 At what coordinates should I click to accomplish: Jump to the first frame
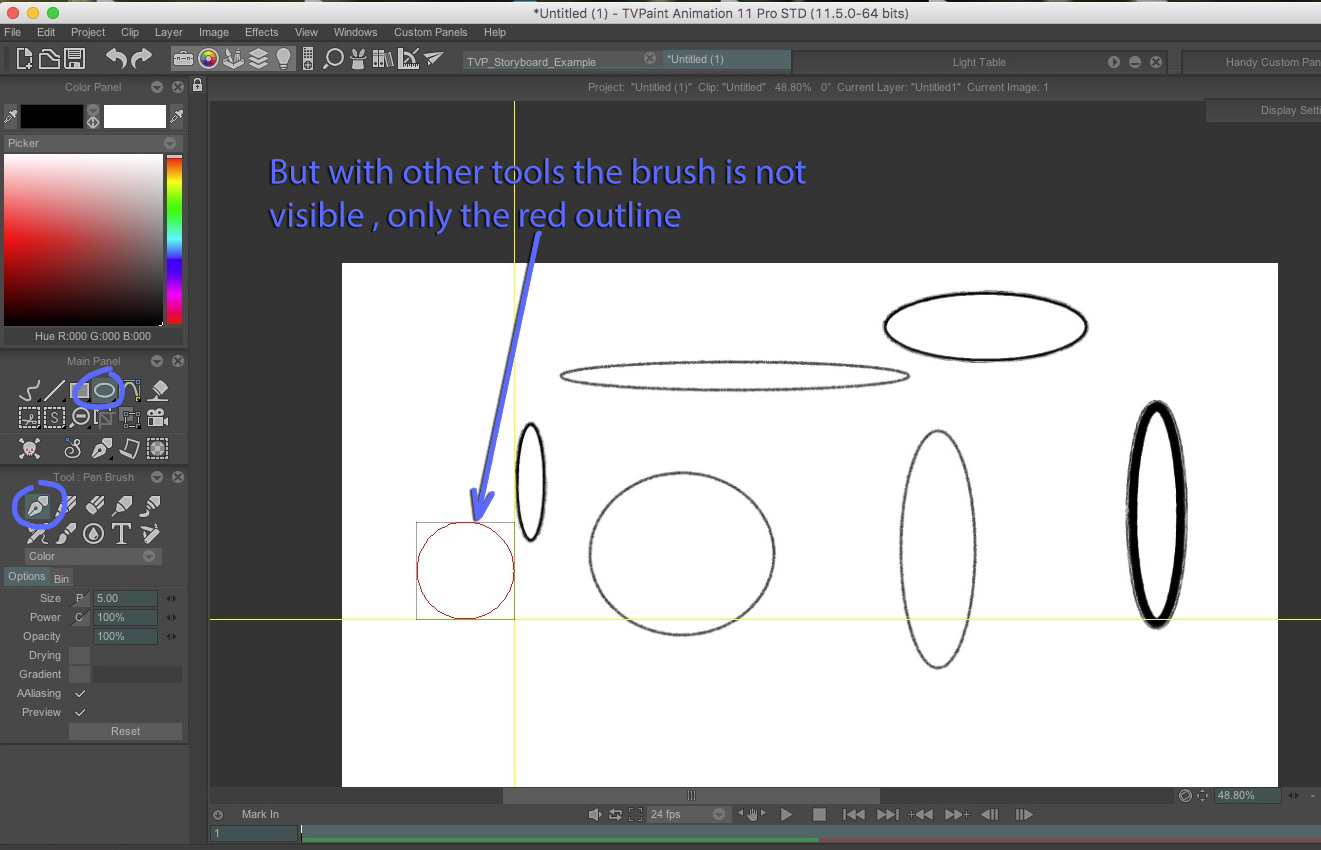coord(853,814)
